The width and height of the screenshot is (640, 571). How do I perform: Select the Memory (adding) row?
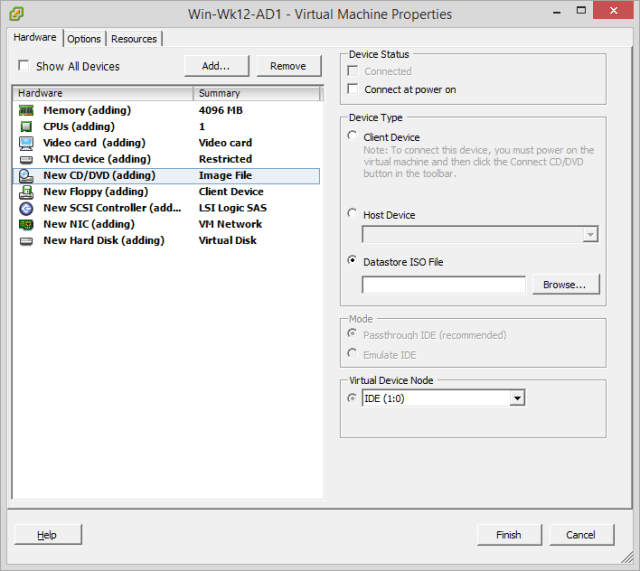[167, 110]
